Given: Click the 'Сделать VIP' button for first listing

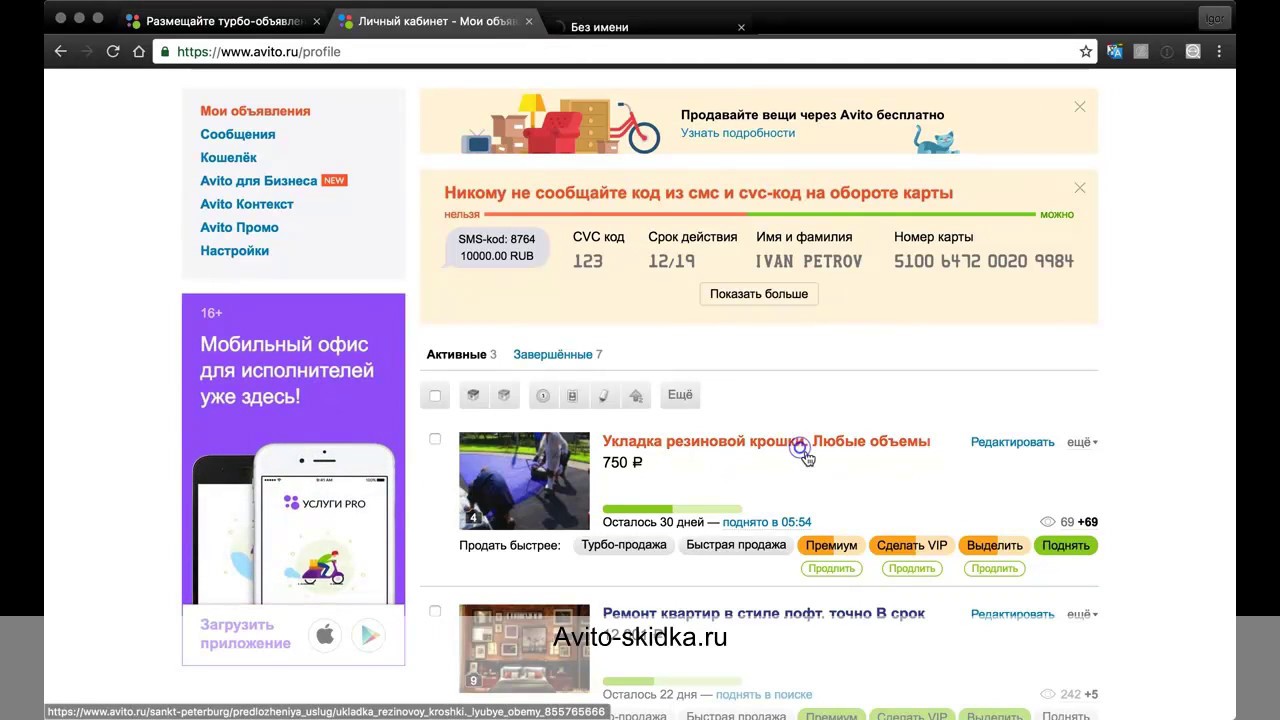Looking at the screenshot, I should tap(912, 545).
